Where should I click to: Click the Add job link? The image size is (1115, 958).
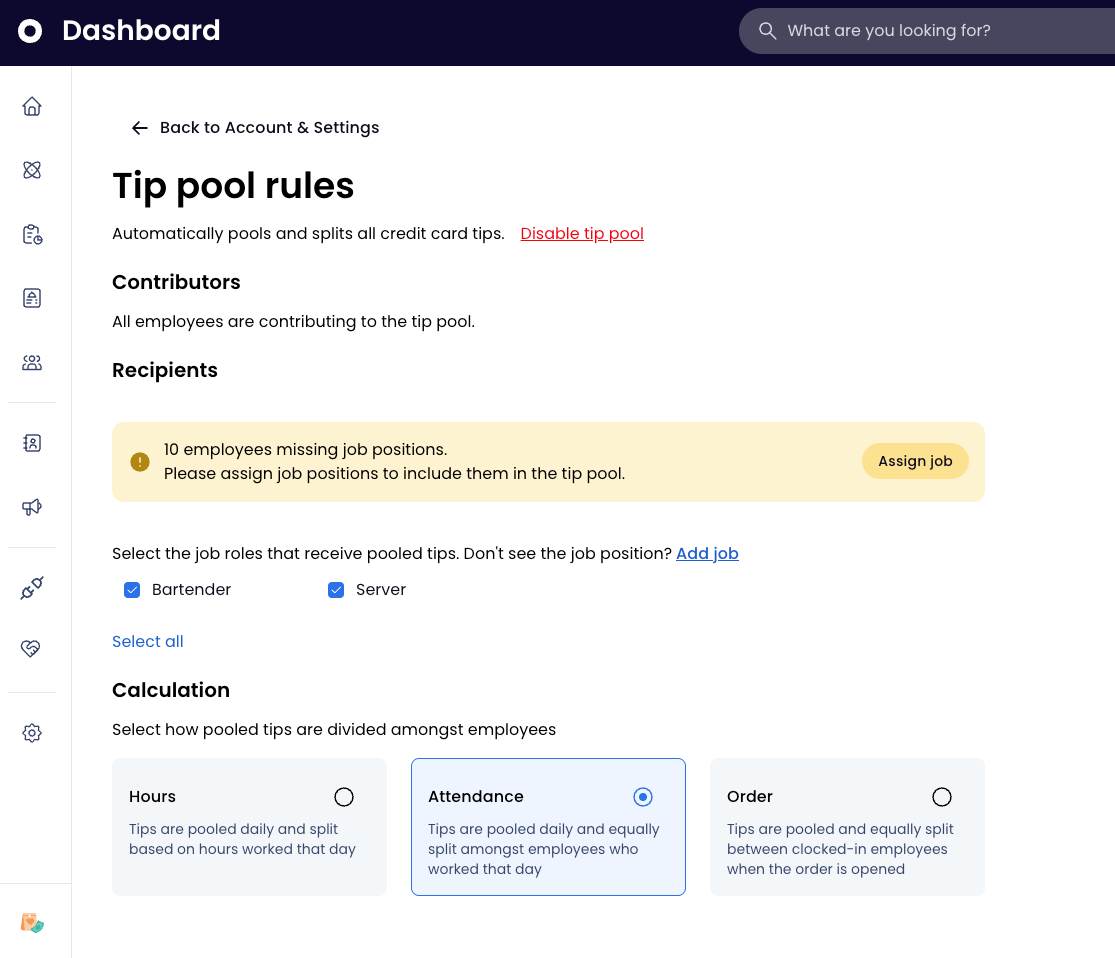(707, 553)
